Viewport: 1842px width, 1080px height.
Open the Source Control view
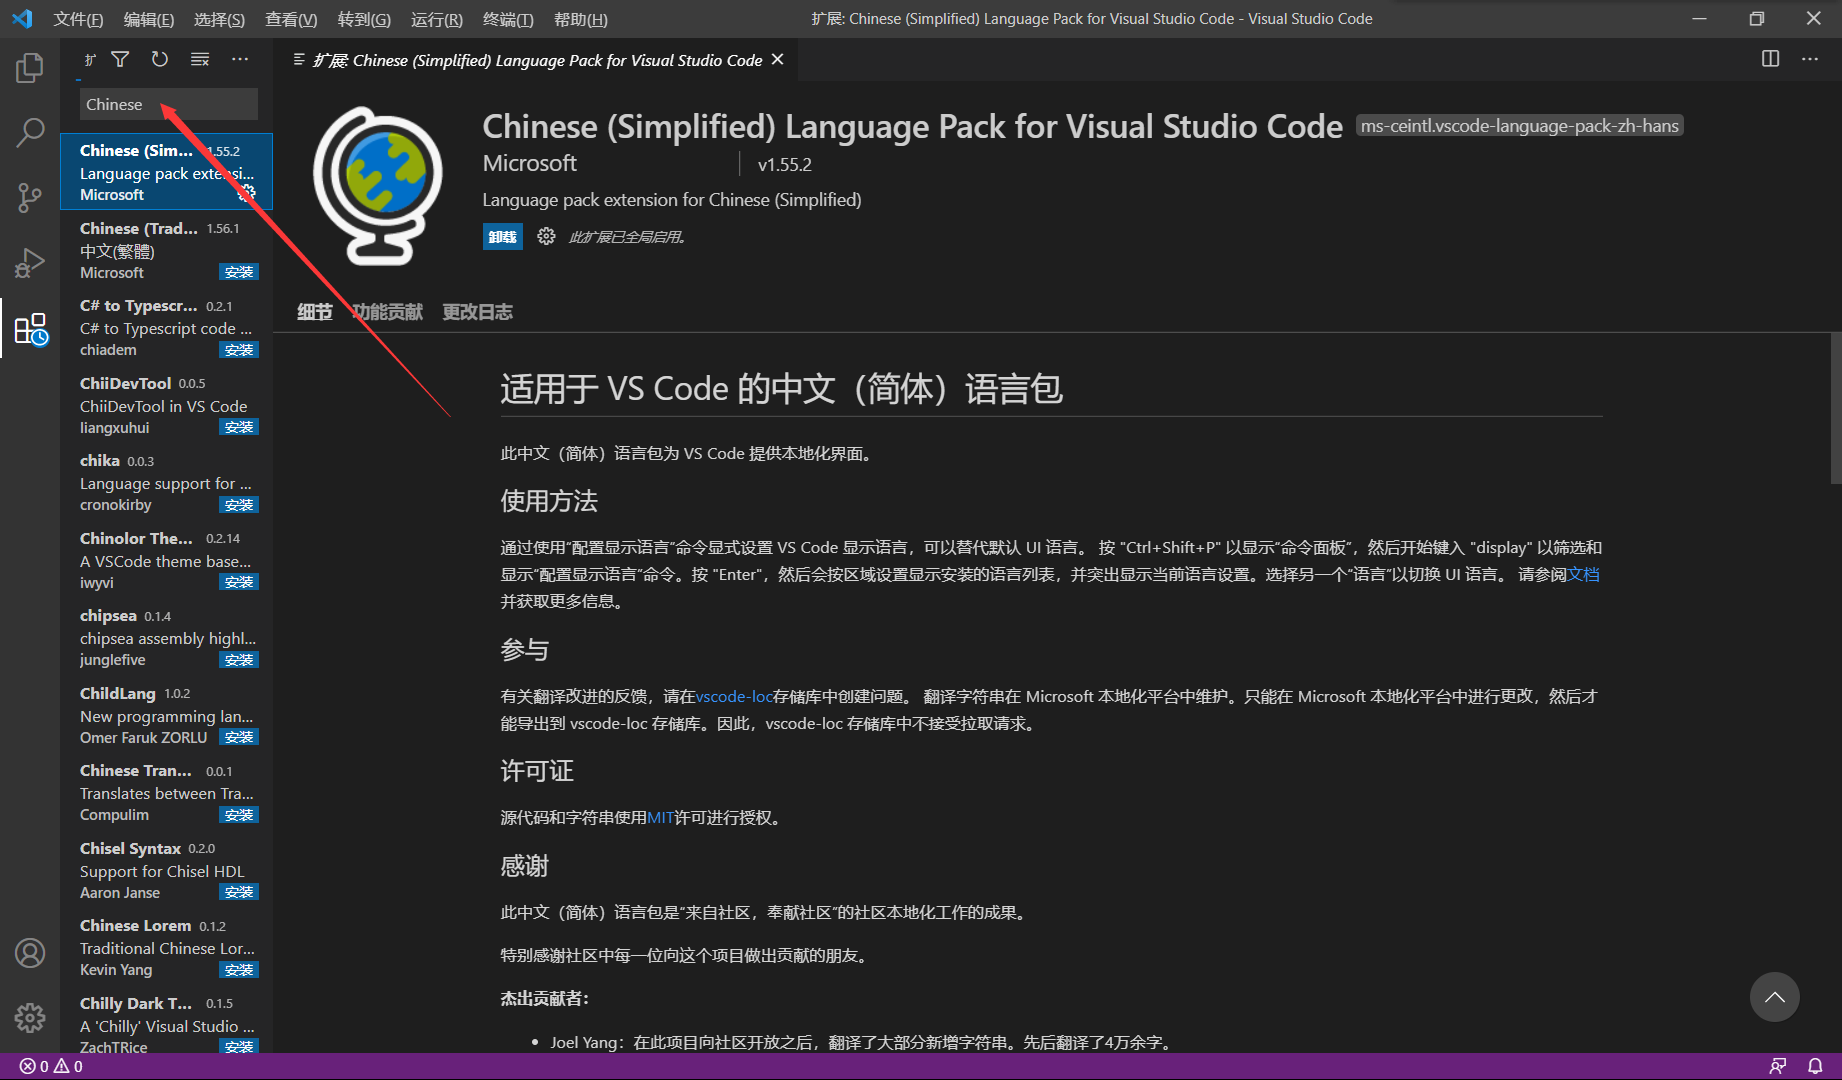tap(30, 197)
